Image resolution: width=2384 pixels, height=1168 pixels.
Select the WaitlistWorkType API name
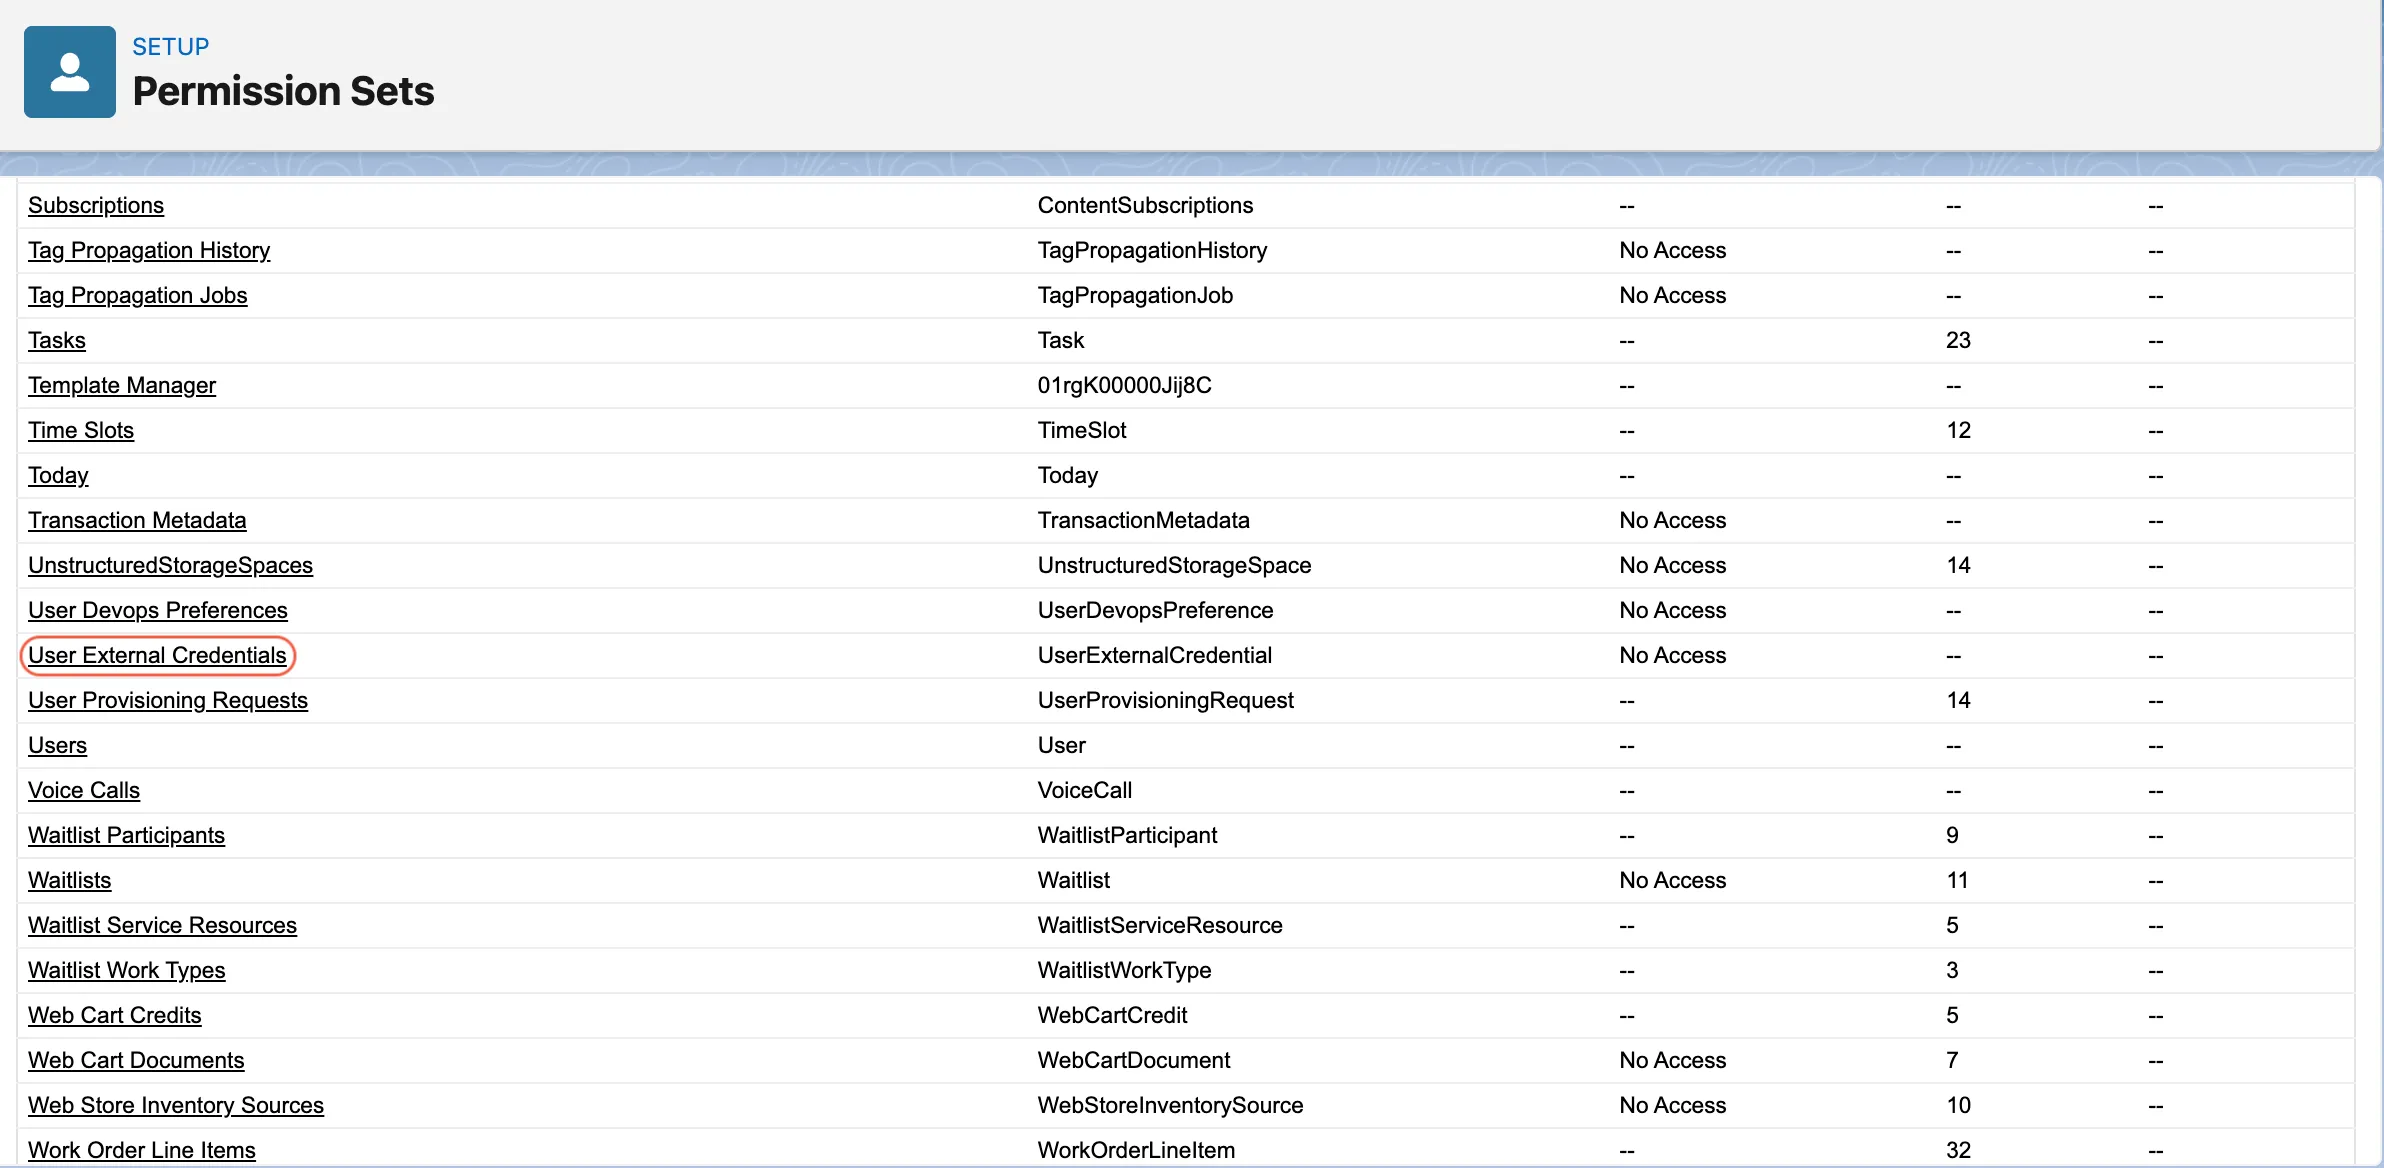pyautogui.click(x=1124, y=970)
